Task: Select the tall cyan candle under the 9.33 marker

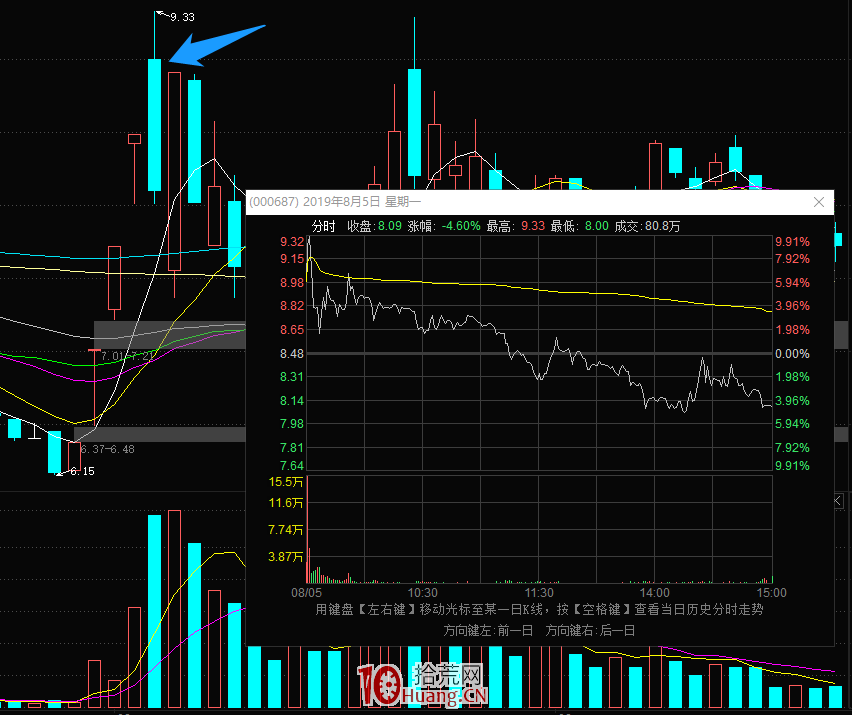Action: (154, 124)
